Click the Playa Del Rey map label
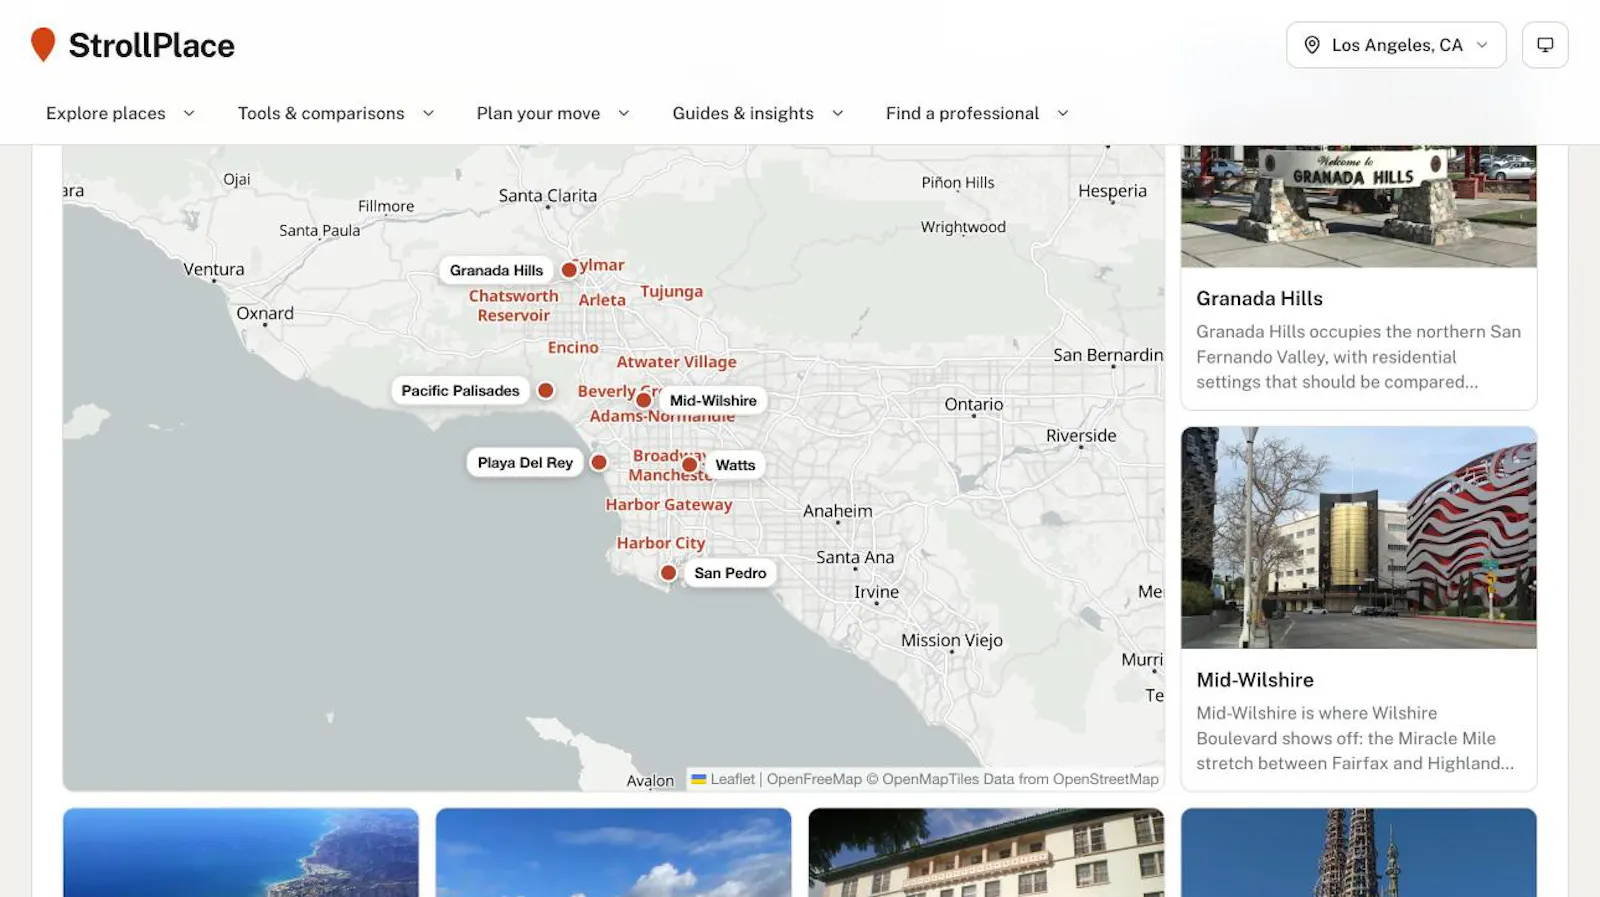Viewport: 1600px width, 897px height. (525, 462)
